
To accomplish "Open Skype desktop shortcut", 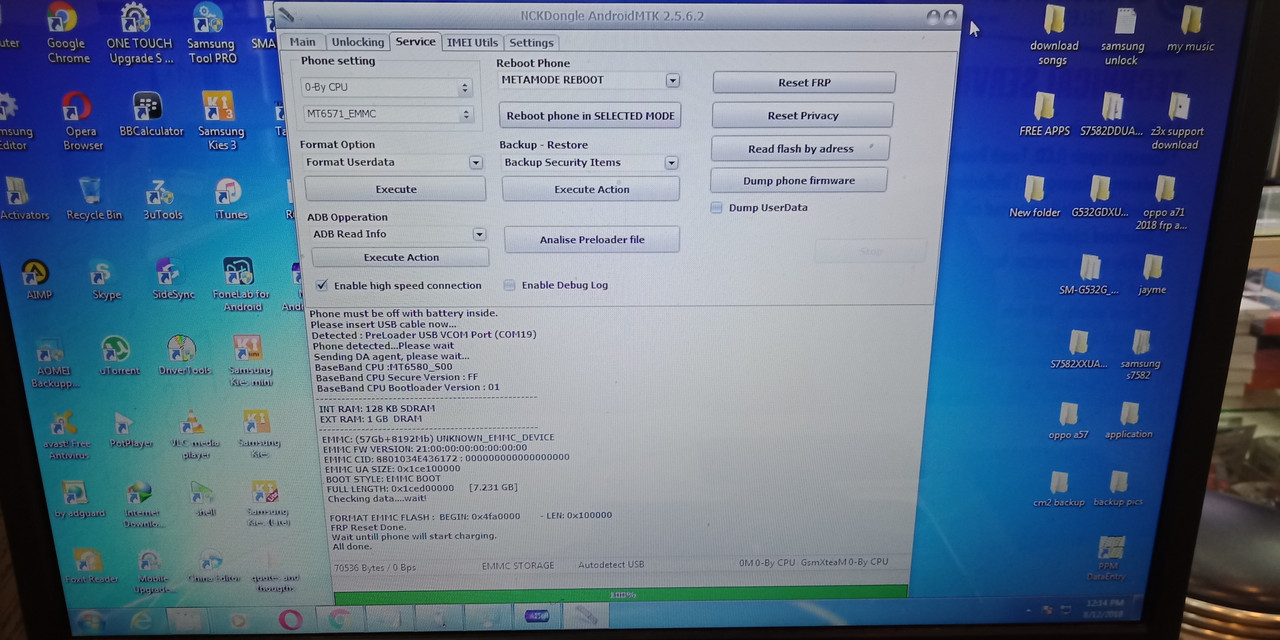I will [106, 279].
